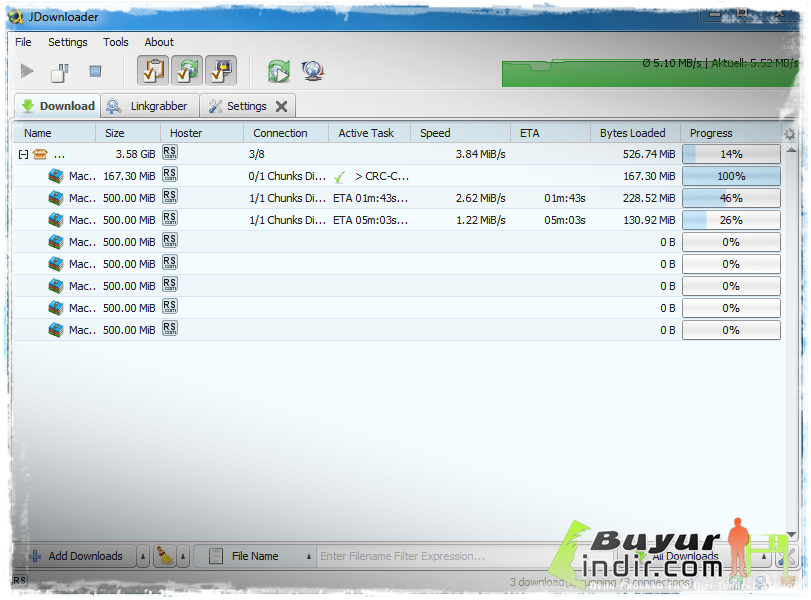Open the Tools menu

pos(115,42)
